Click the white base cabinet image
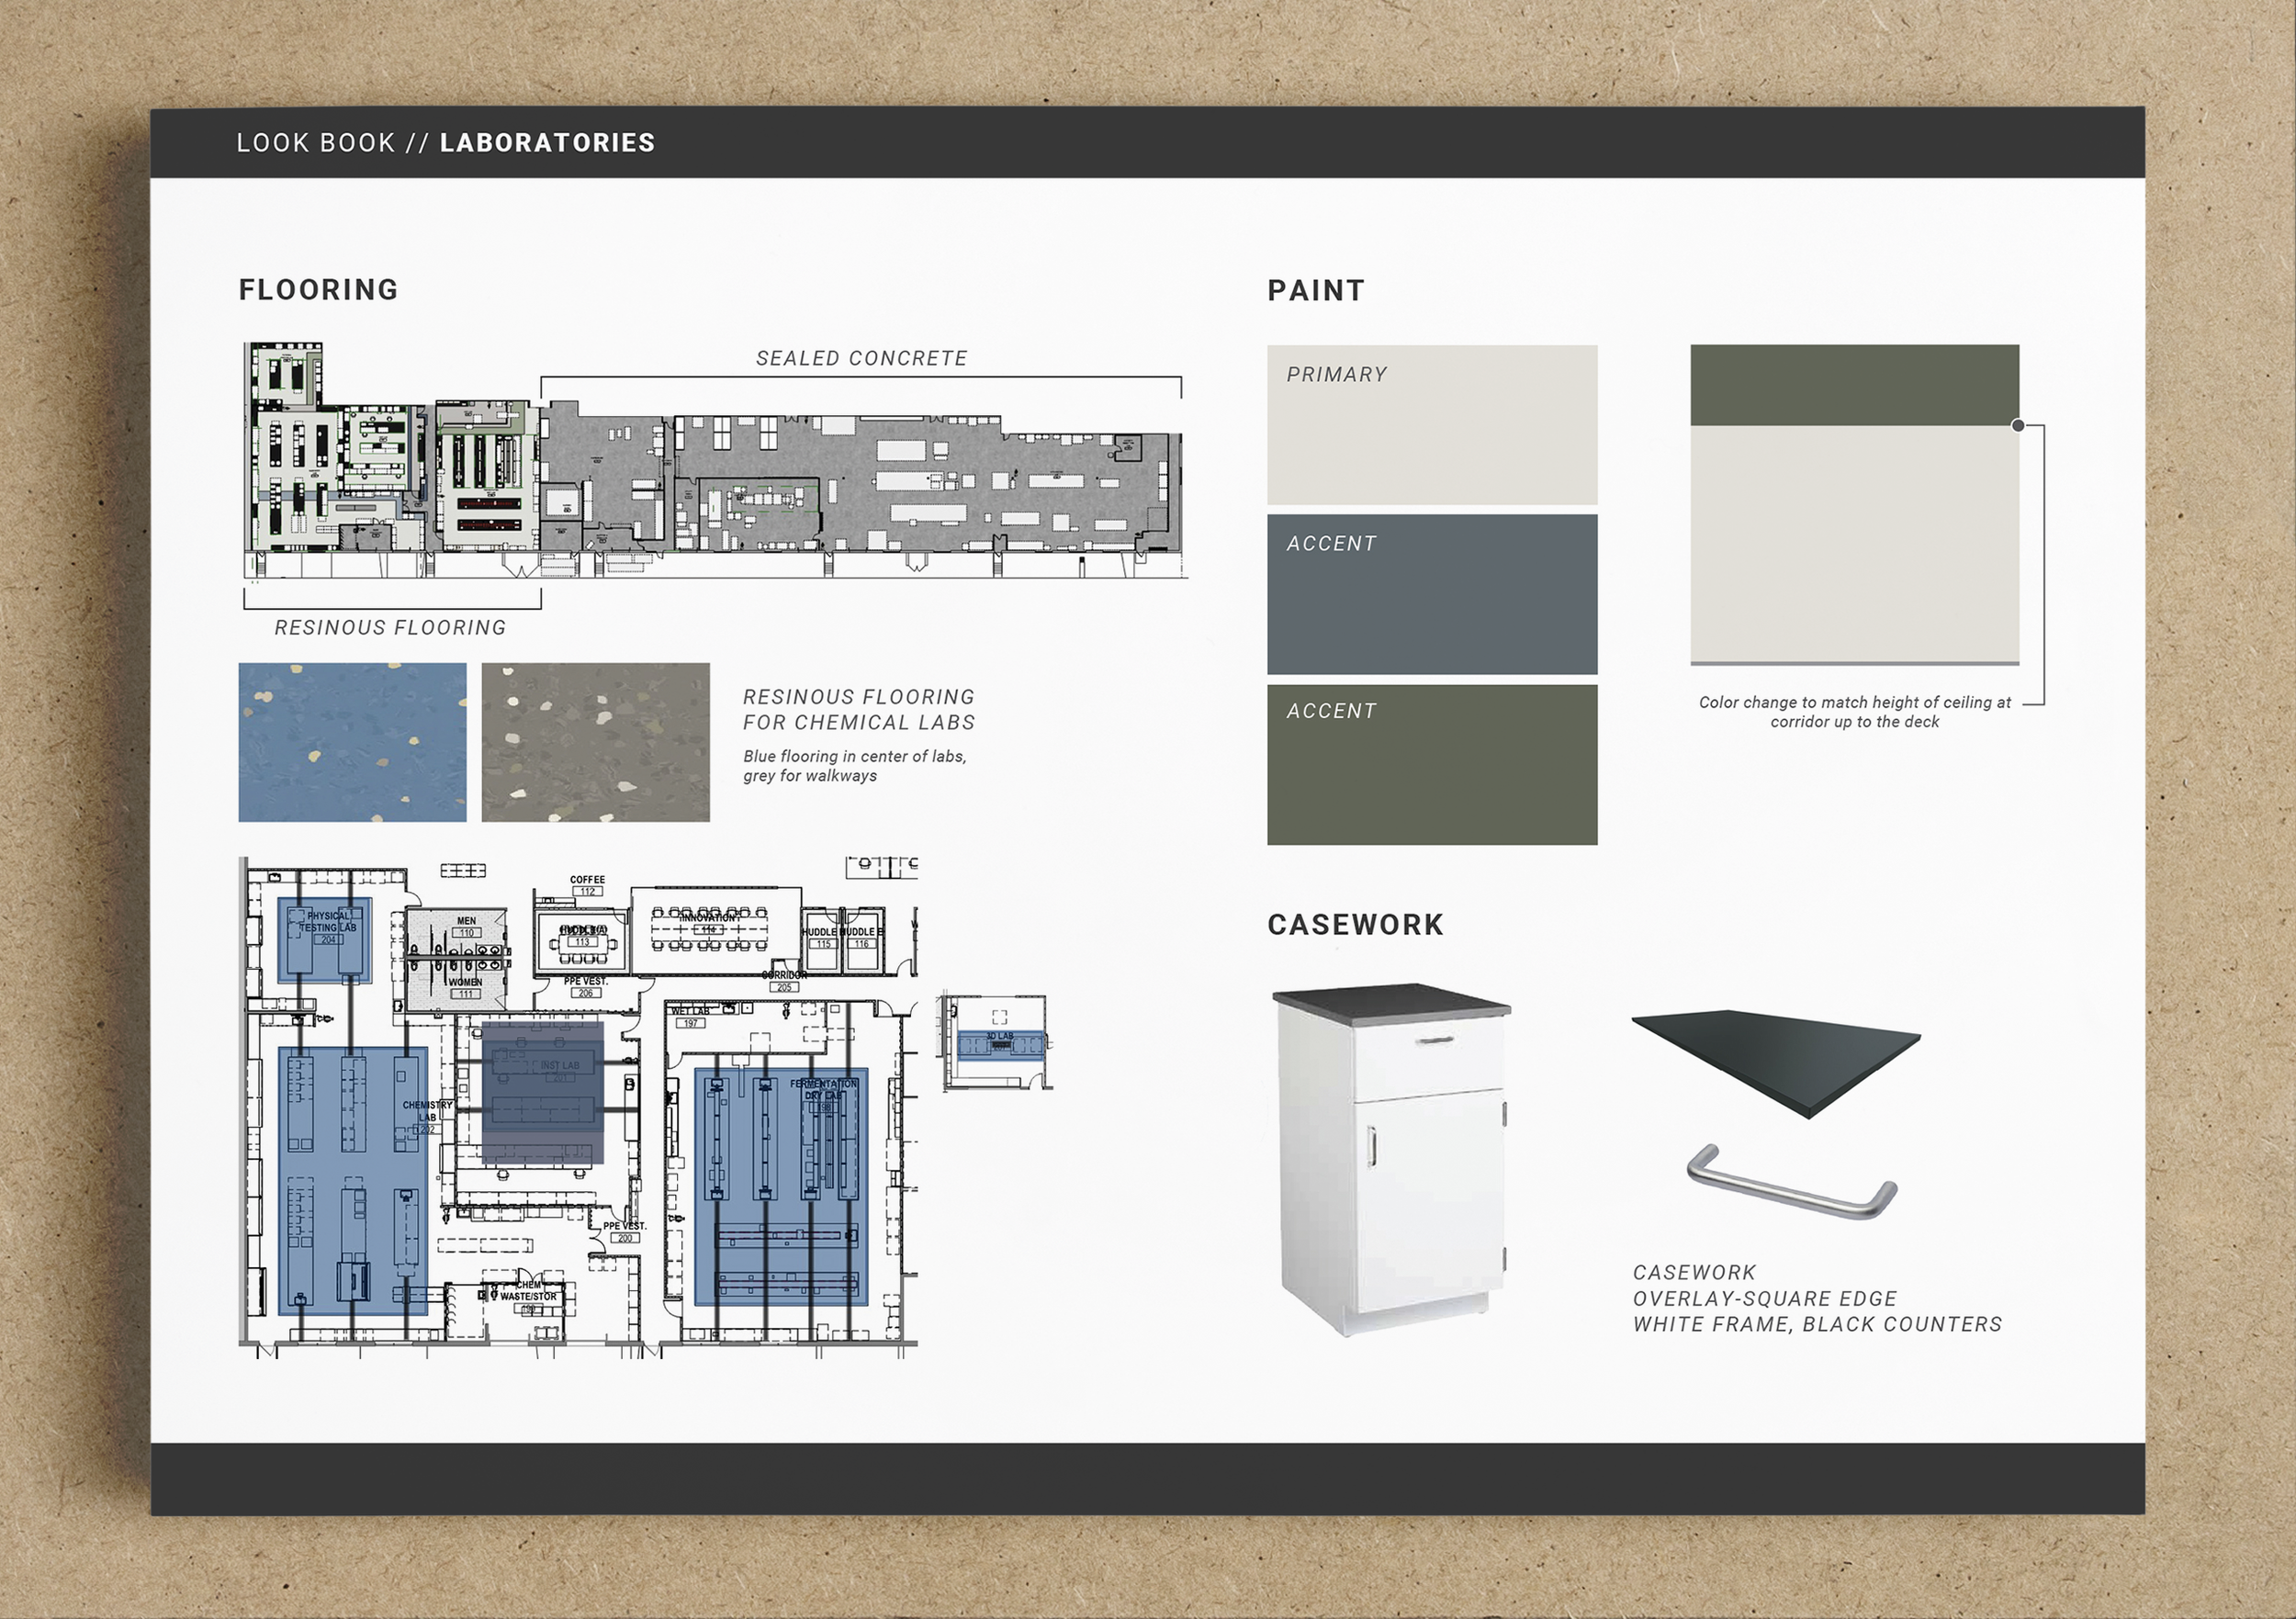 1392,1160
